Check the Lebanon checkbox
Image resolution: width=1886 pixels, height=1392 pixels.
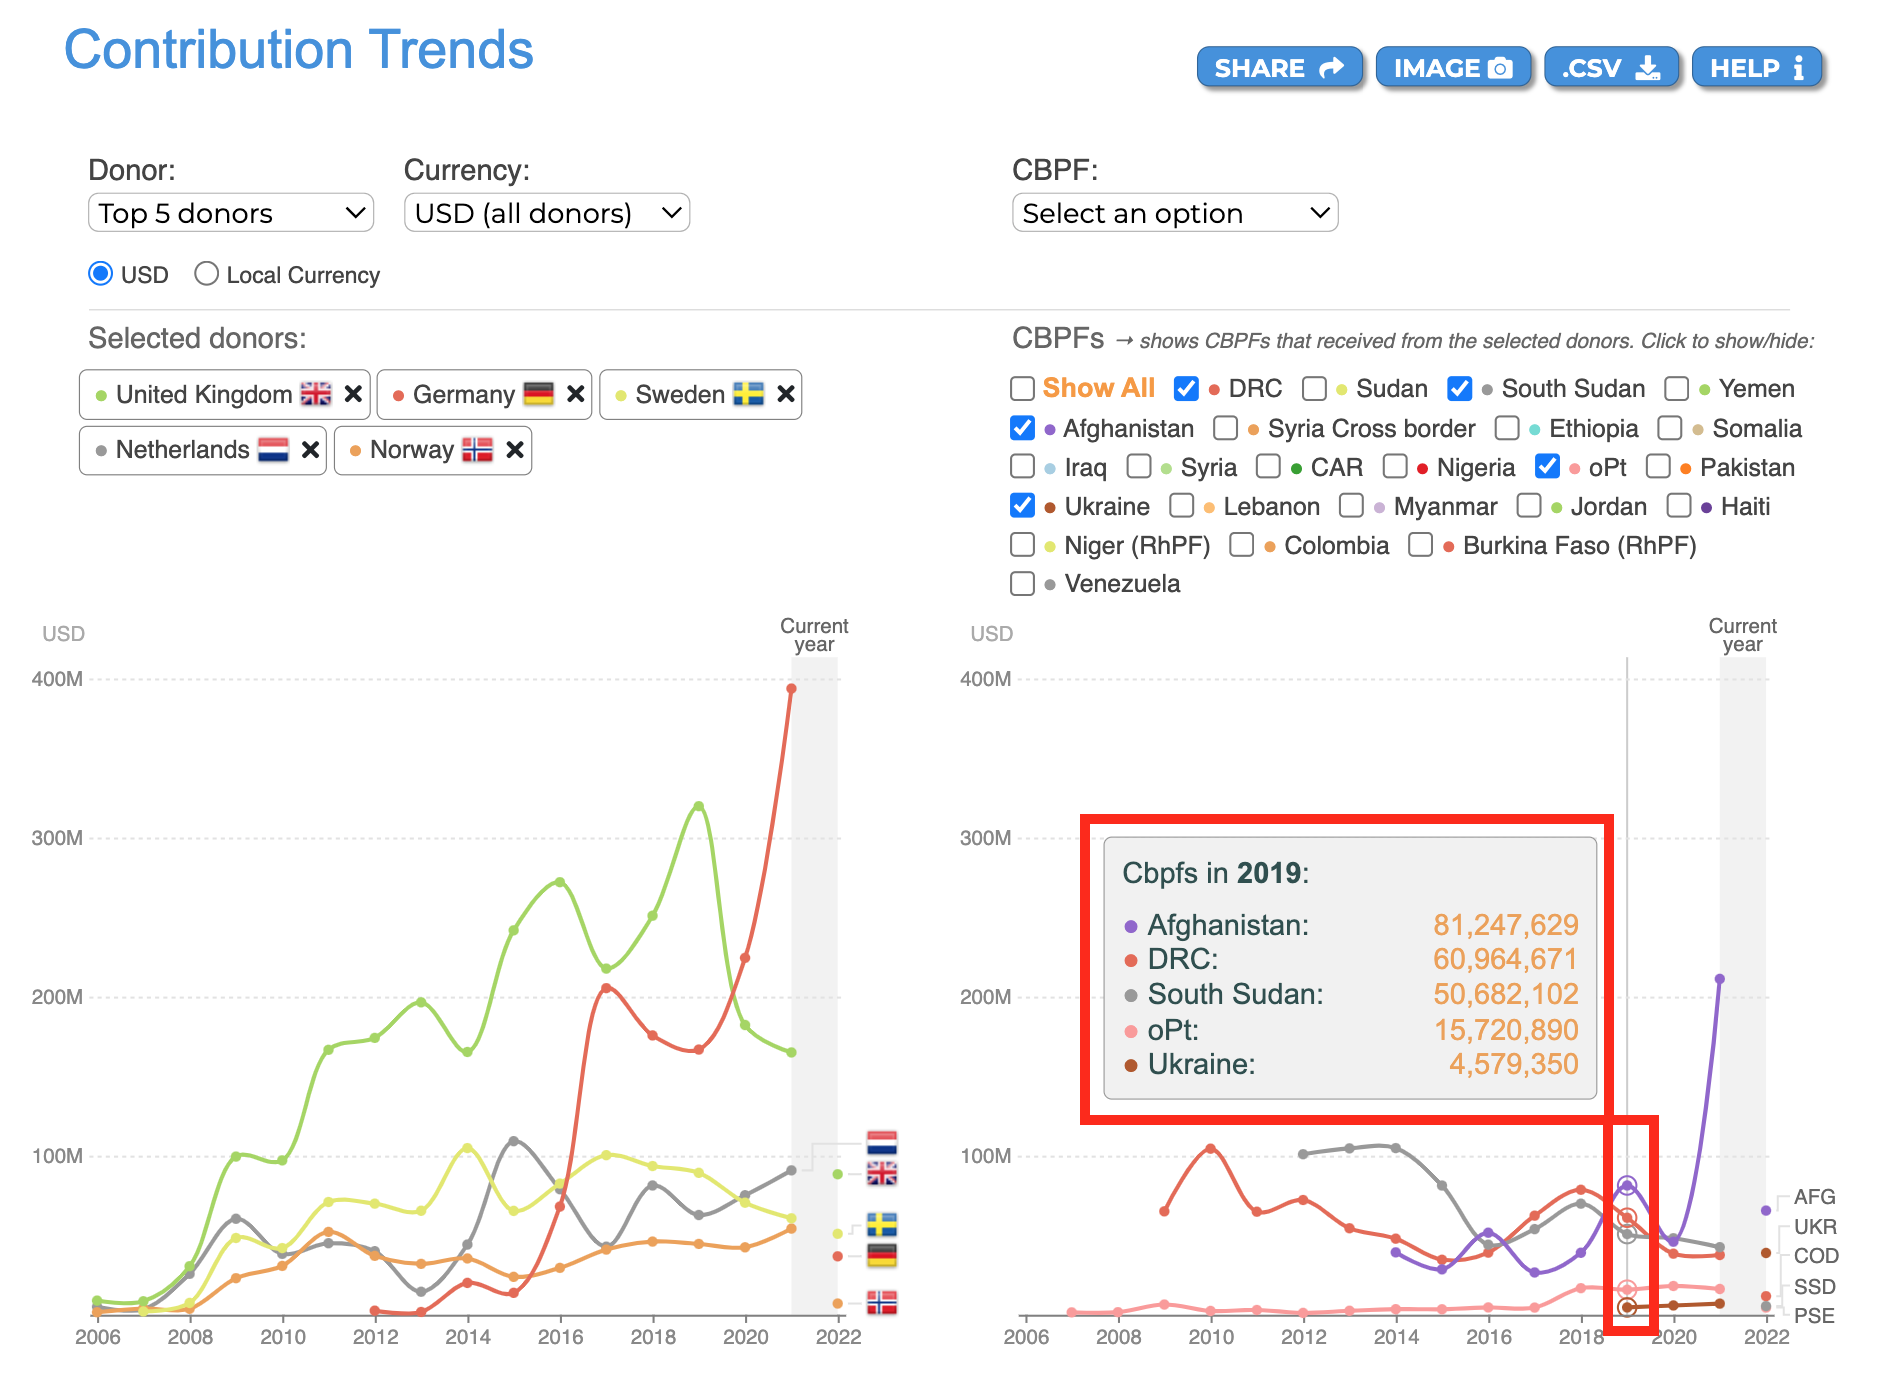pyautogui.click(x=1182, y=506)
